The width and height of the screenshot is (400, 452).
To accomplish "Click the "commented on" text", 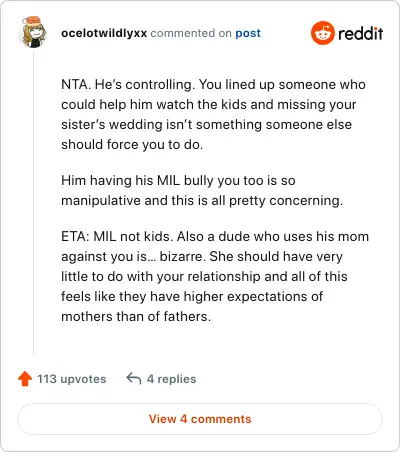I will (x=191, y=33).
